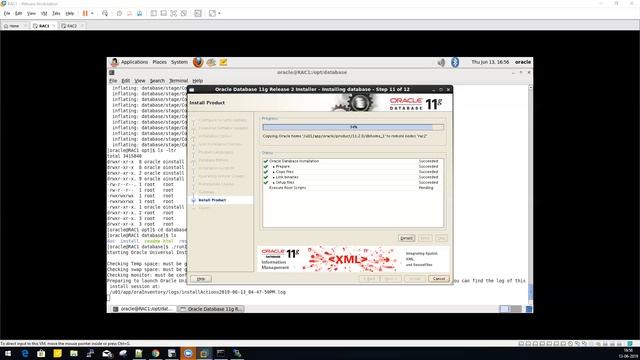Enter full screen mode via toolbar icon

(173, 13)
